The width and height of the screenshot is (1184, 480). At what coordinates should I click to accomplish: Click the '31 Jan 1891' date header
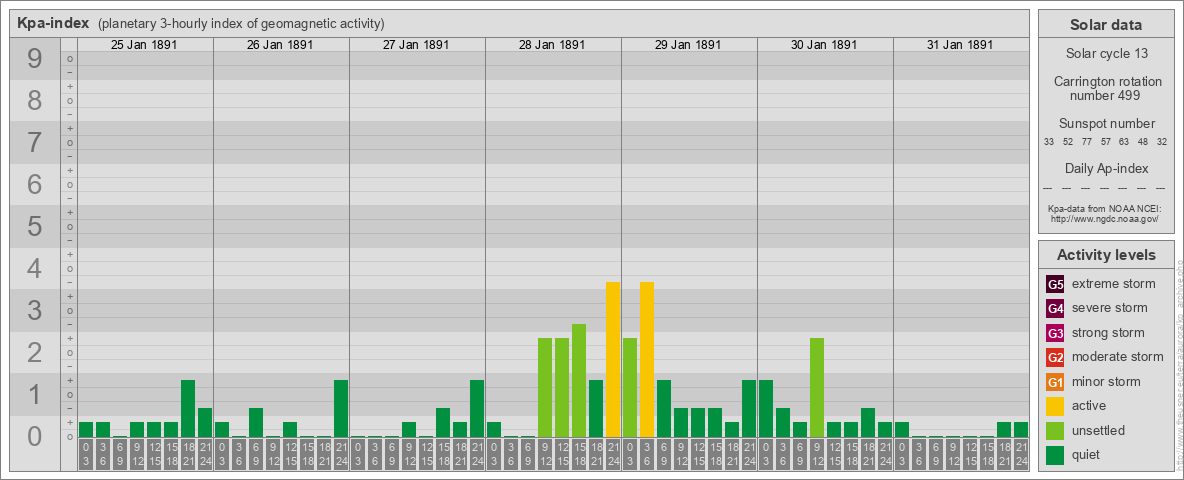pos(960,45)
